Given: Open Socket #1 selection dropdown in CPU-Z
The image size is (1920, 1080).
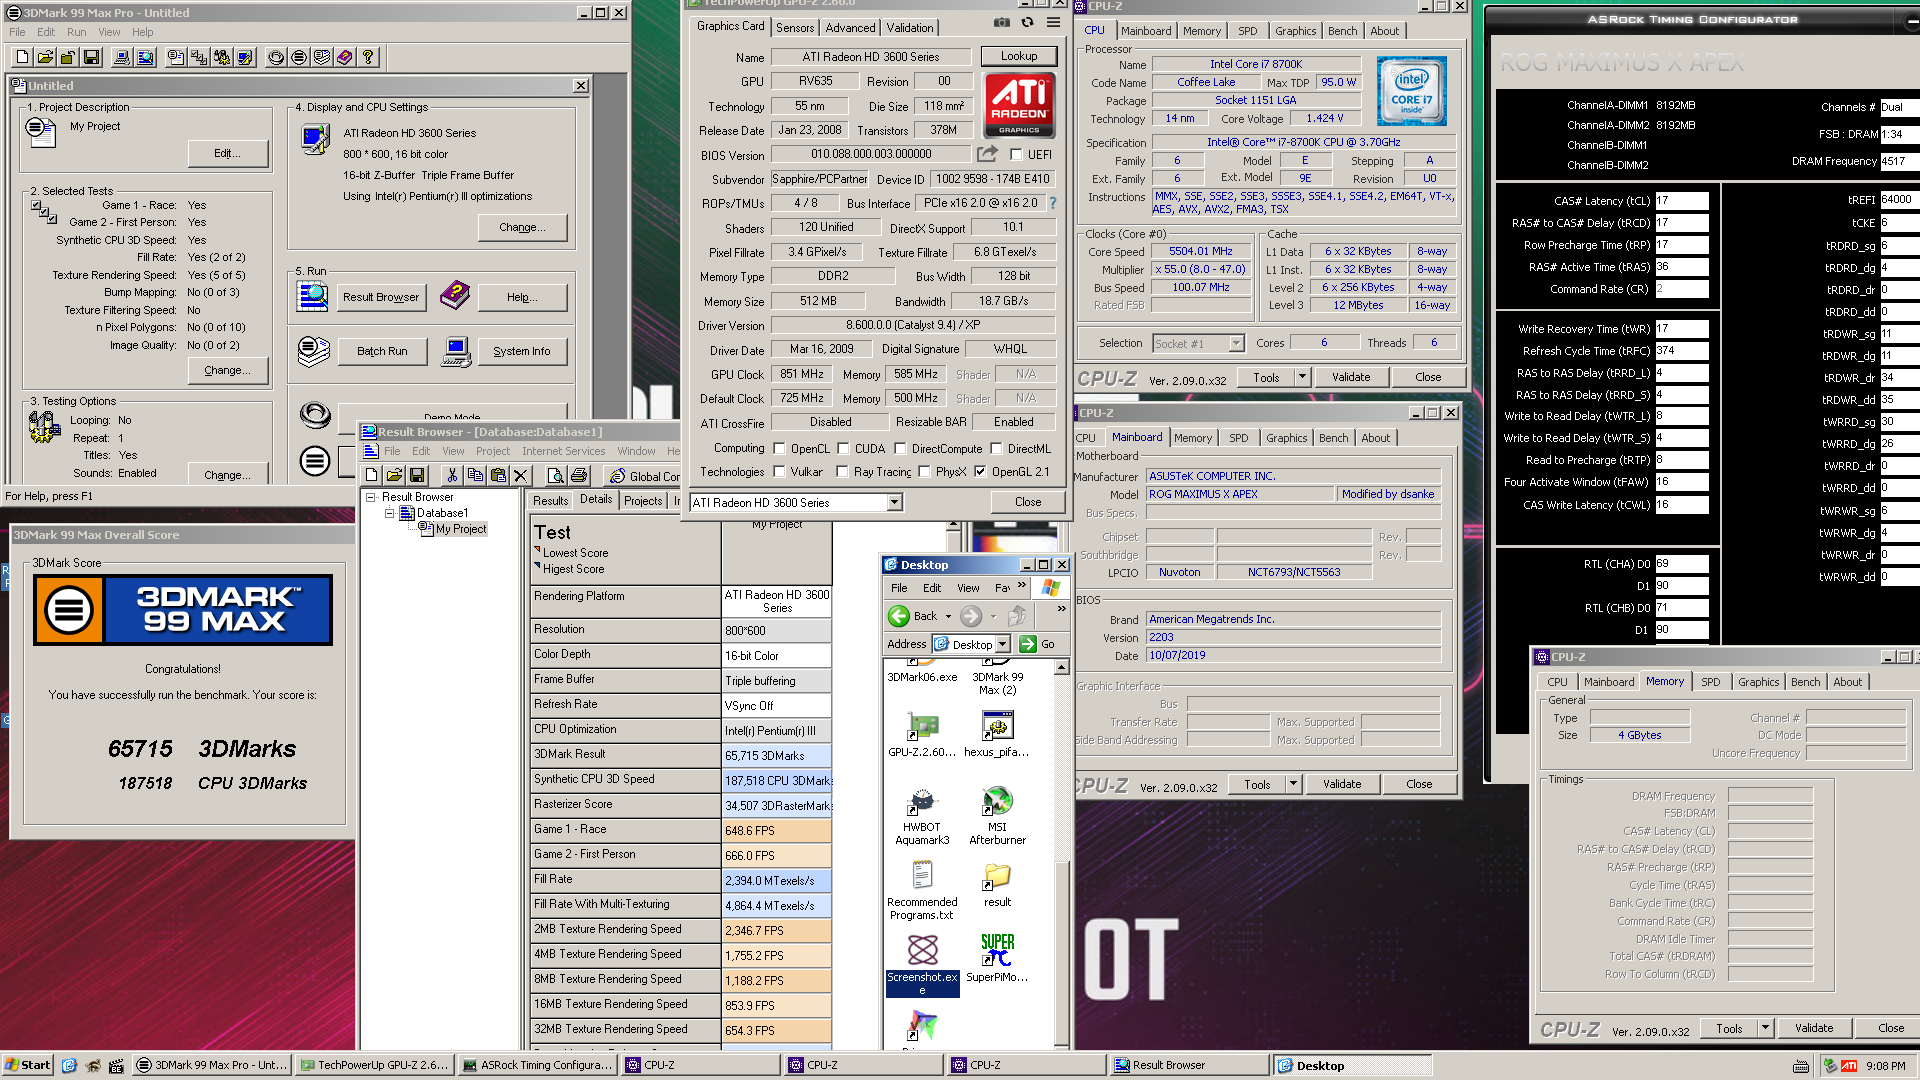Looking at the screenshot, I should pos(1236,343).
